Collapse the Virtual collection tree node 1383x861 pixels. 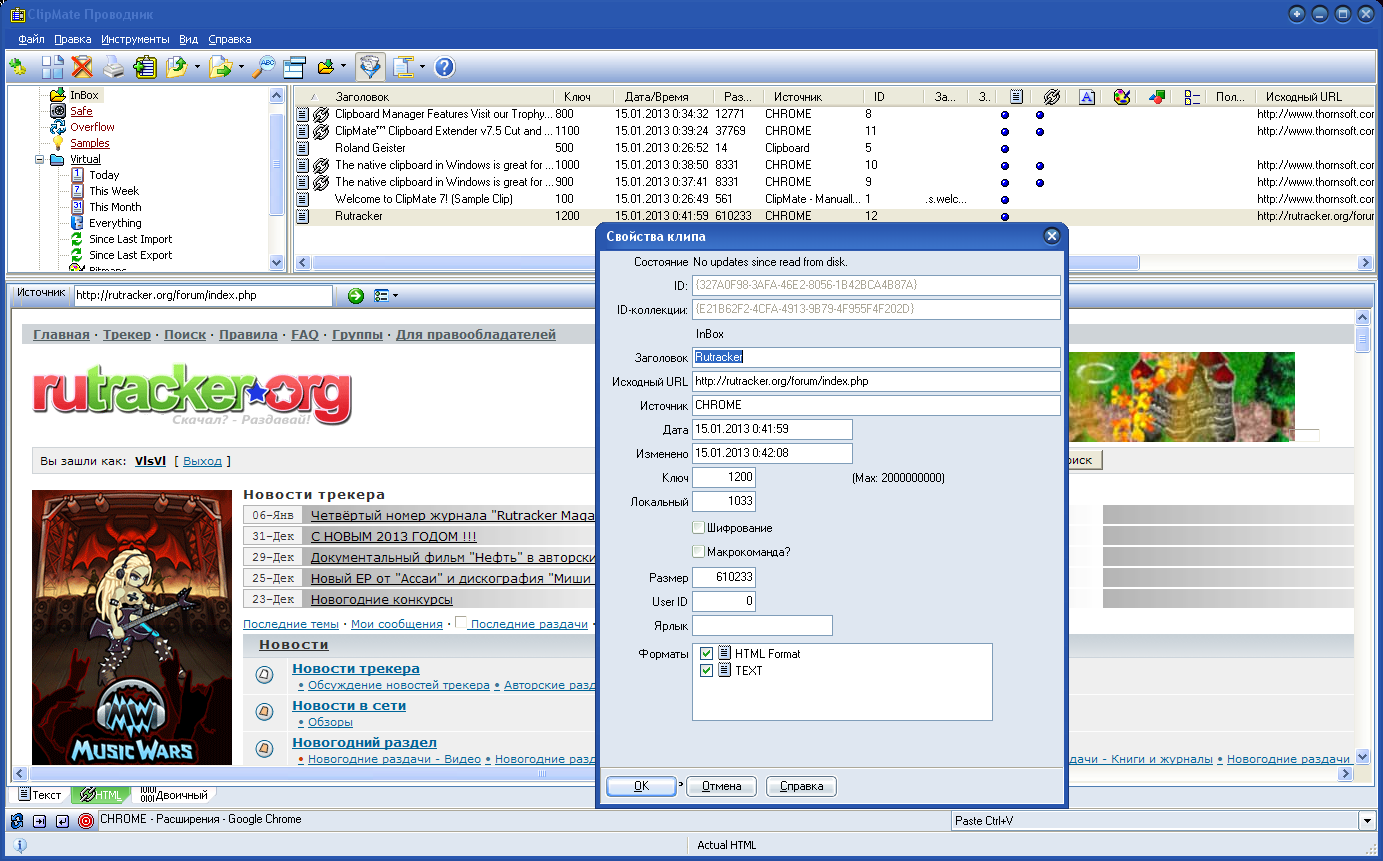(40, 159)
